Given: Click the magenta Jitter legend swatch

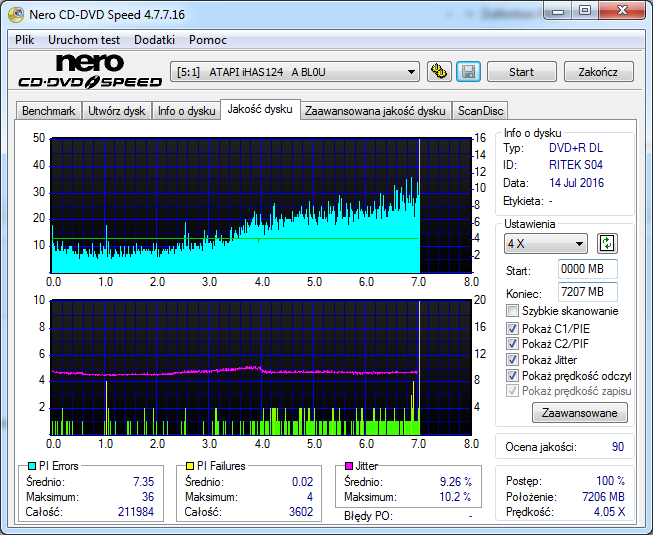Looking at the screenshot, I should pos(349,465).
